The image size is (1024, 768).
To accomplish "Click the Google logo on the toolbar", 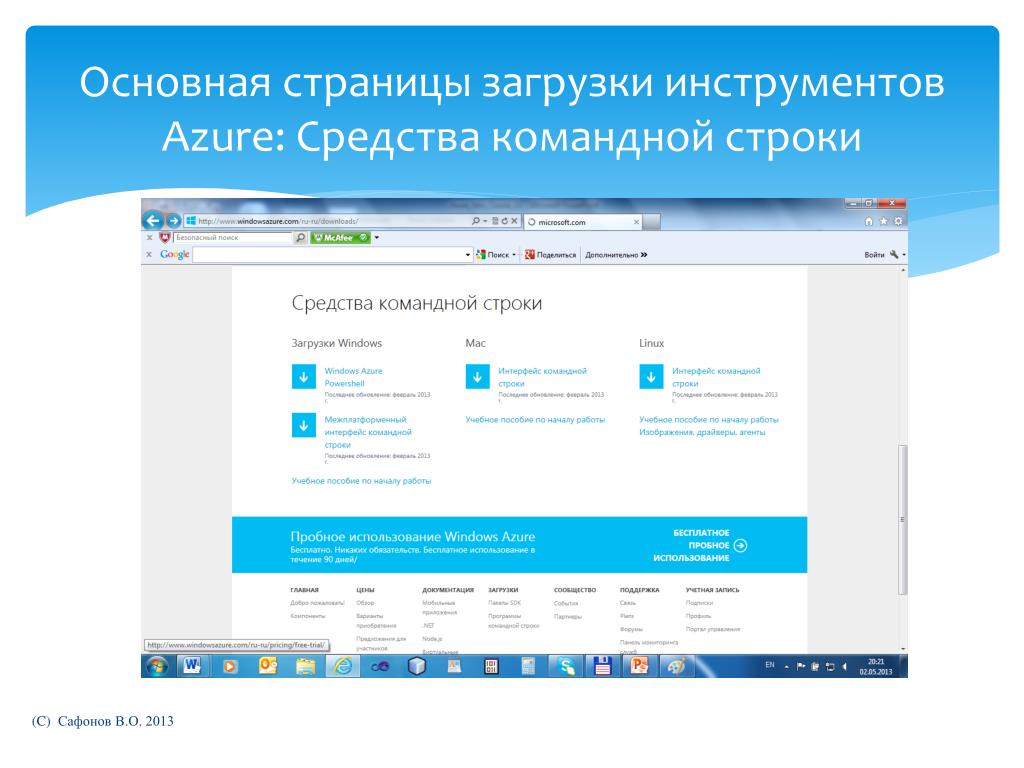I will click(174, 255).
